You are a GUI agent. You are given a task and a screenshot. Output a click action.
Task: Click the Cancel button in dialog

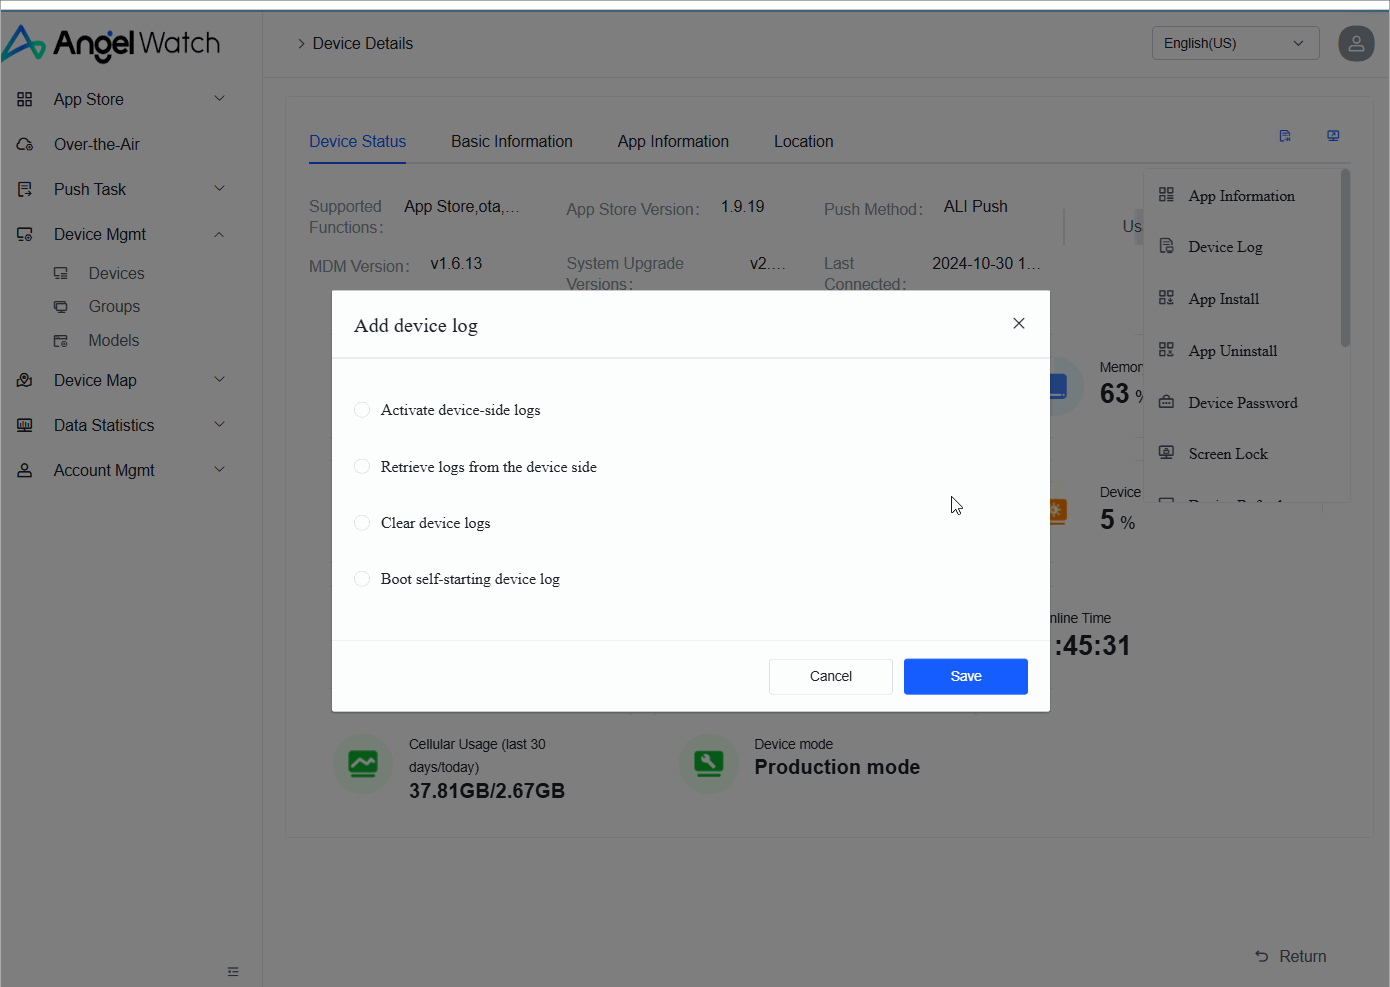tap(830, 677)
